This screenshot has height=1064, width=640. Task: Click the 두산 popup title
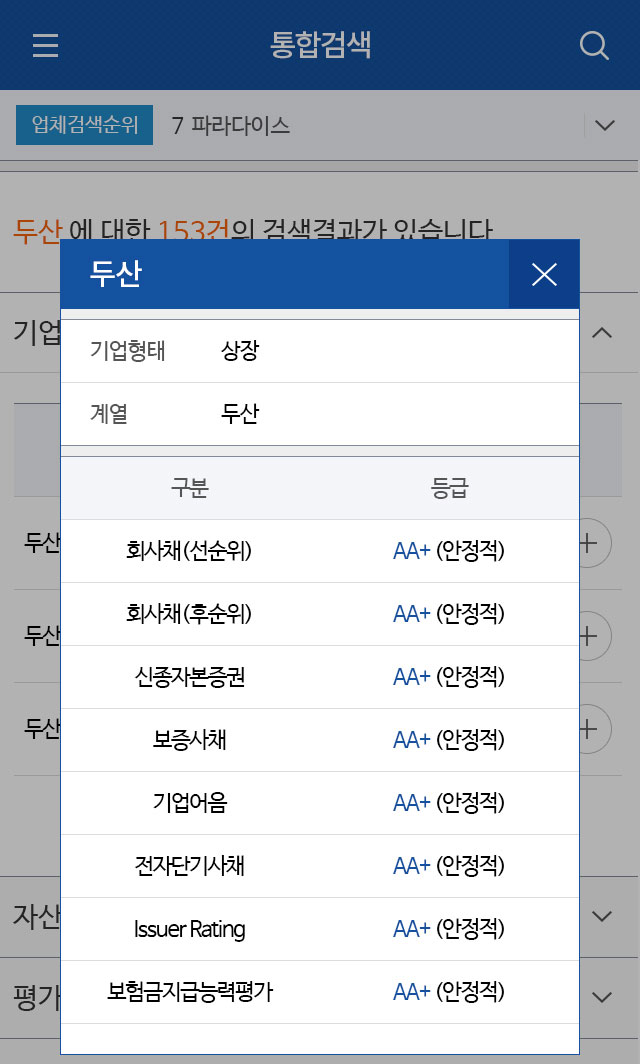click(115, 273)
